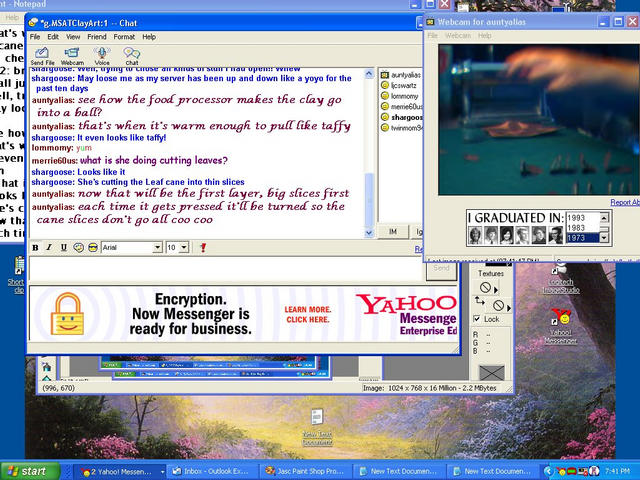Open Logitech ImageStudio desktop shortcut
Image resolution: width=640 pixels, height=480 pixels.
tap(561, 279)
